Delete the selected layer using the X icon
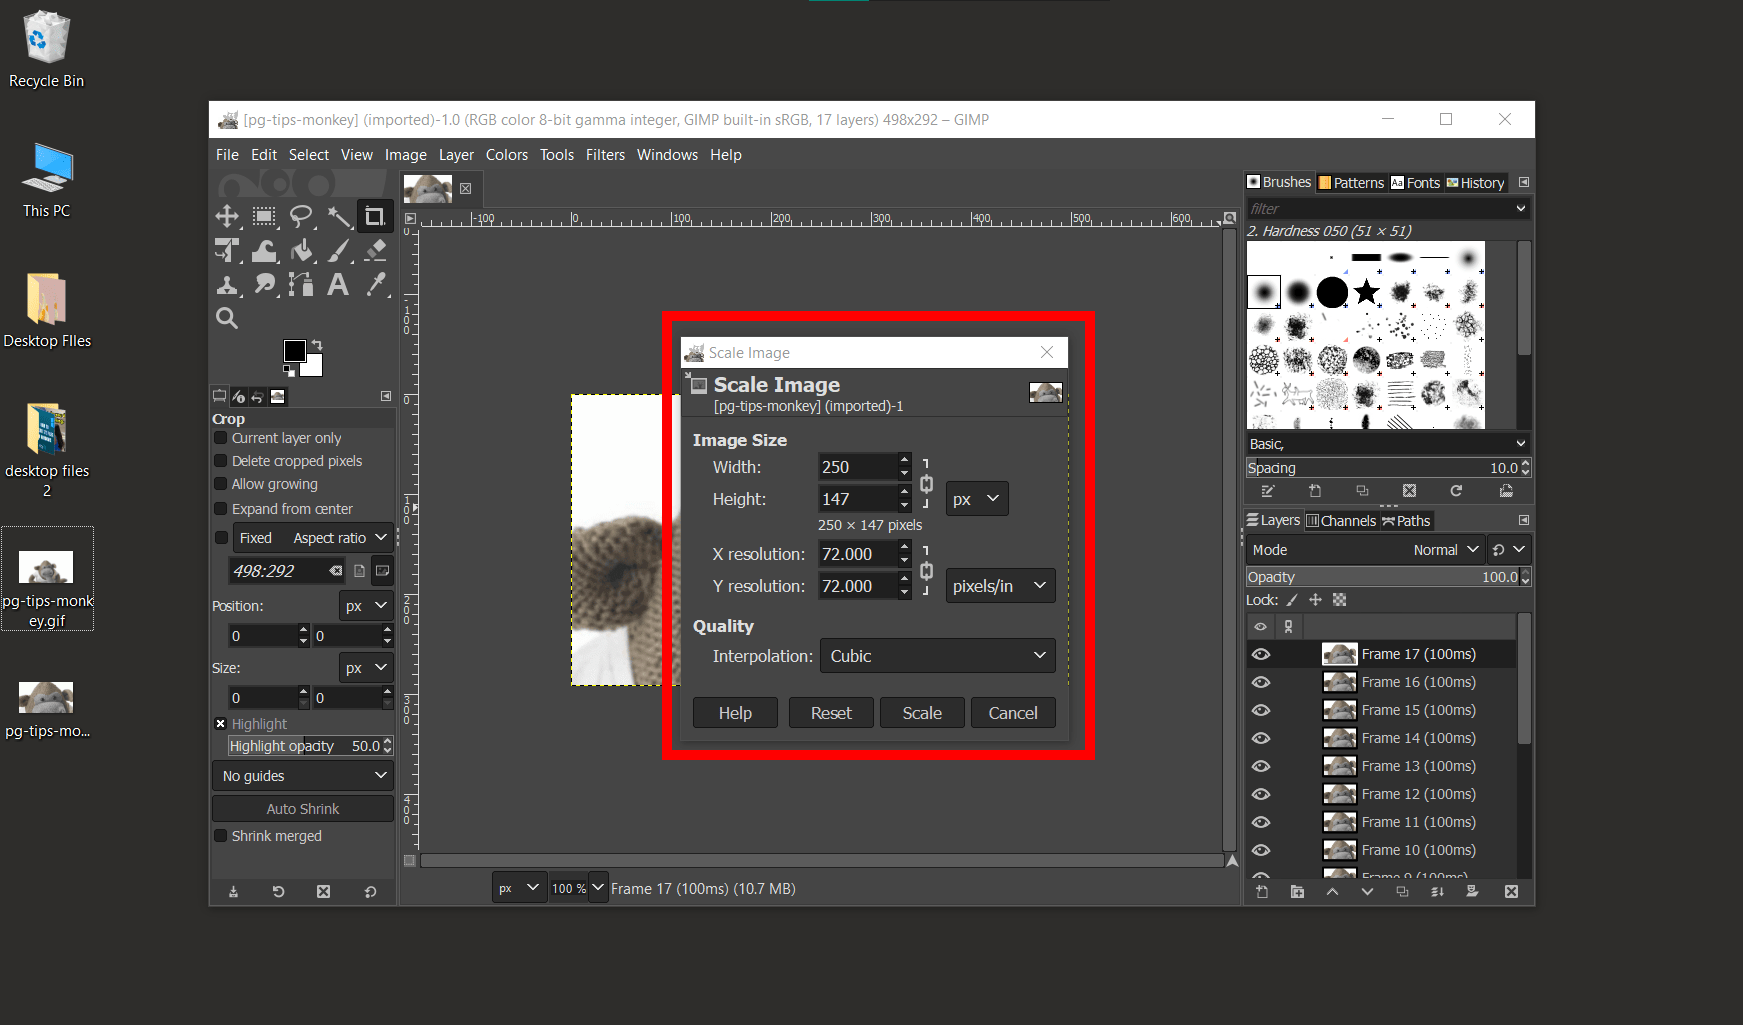Screen dimensions: 1743x1025 pos(1511,891)
